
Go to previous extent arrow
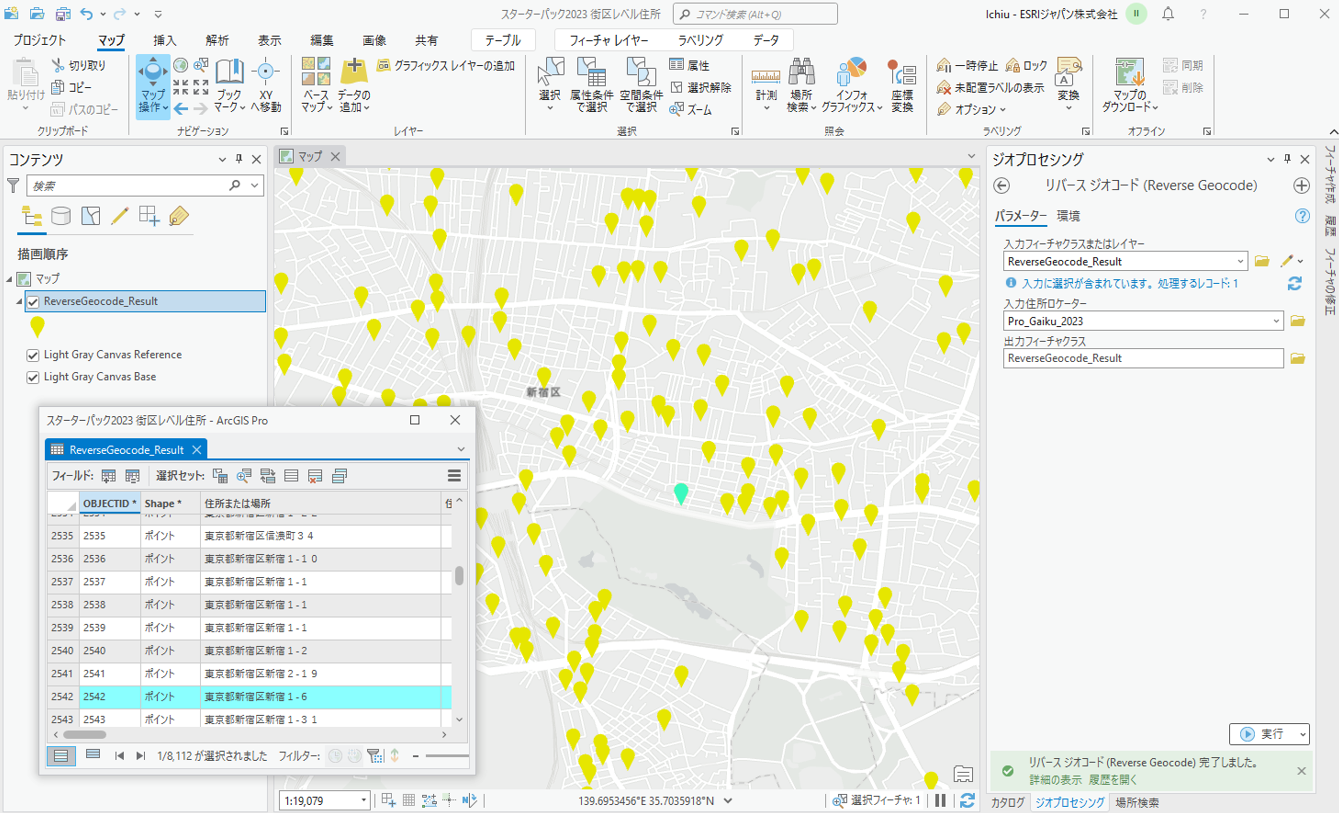(181, 109)
